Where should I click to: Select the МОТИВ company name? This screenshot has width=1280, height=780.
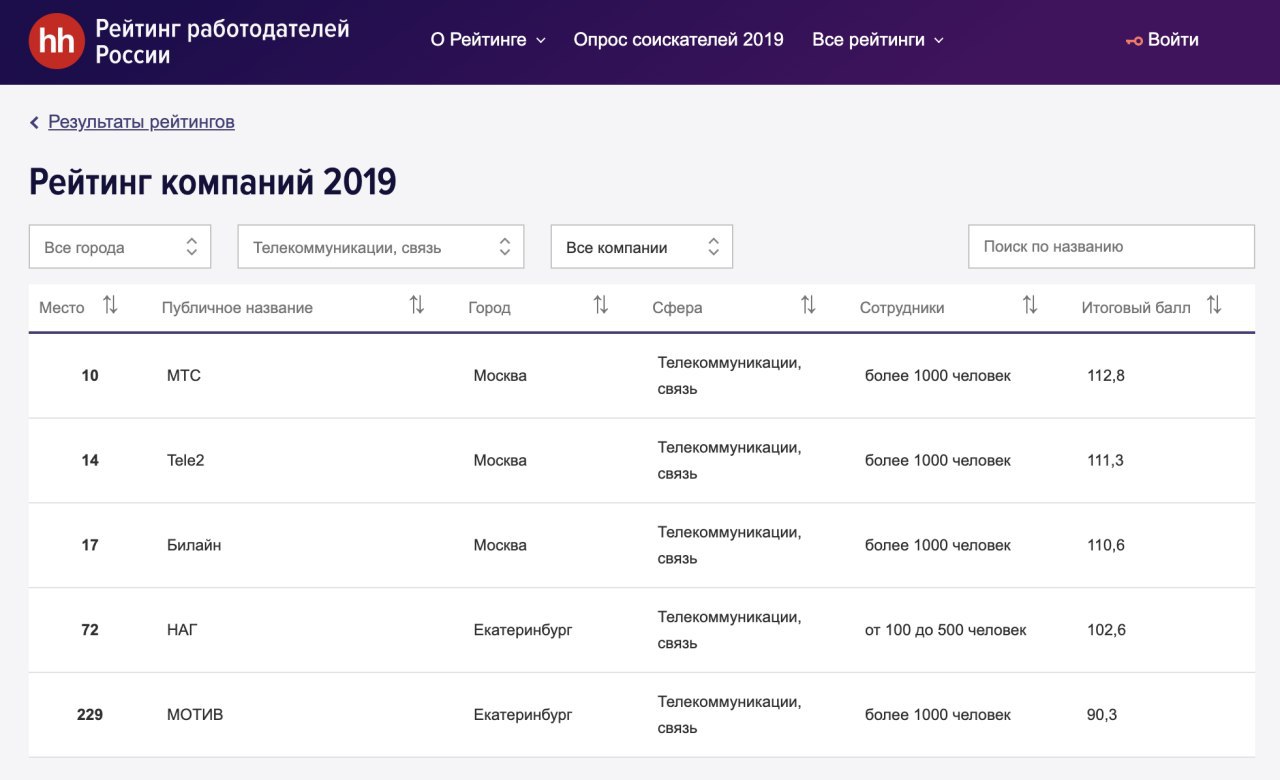(195, 716)
